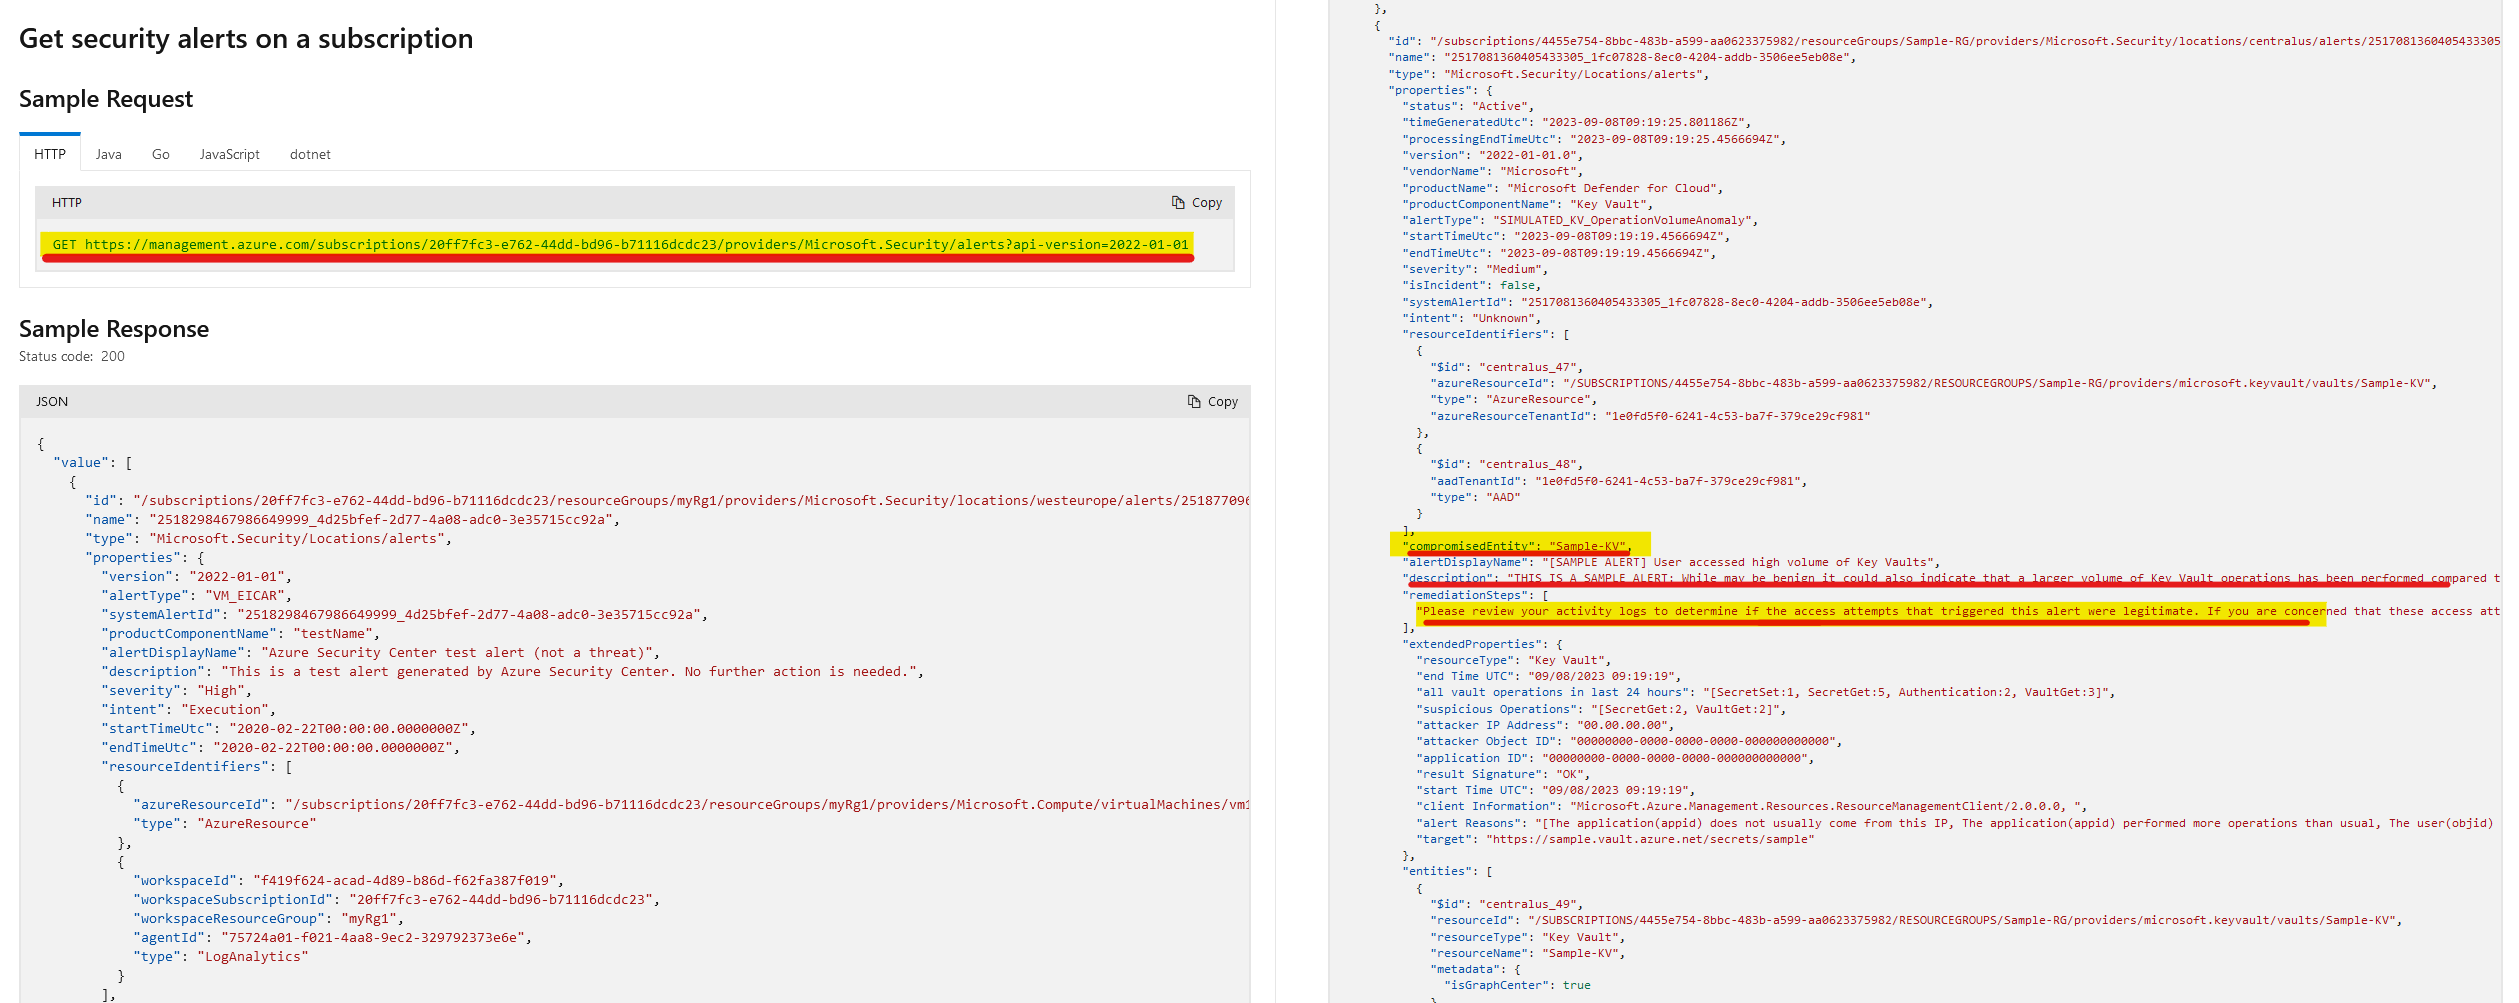
Task: Click the "Status code: 200" text
Action: 72,356
